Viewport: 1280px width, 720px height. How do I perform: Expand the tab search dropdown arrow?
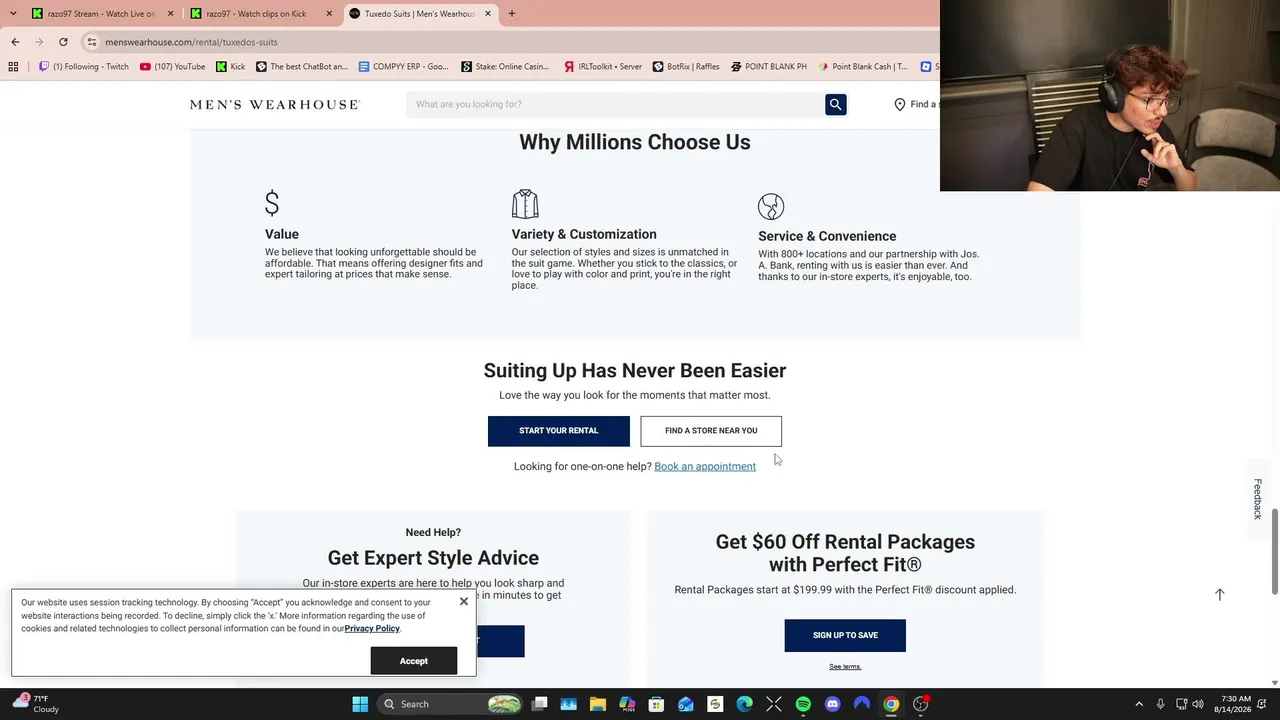[13, 14]
